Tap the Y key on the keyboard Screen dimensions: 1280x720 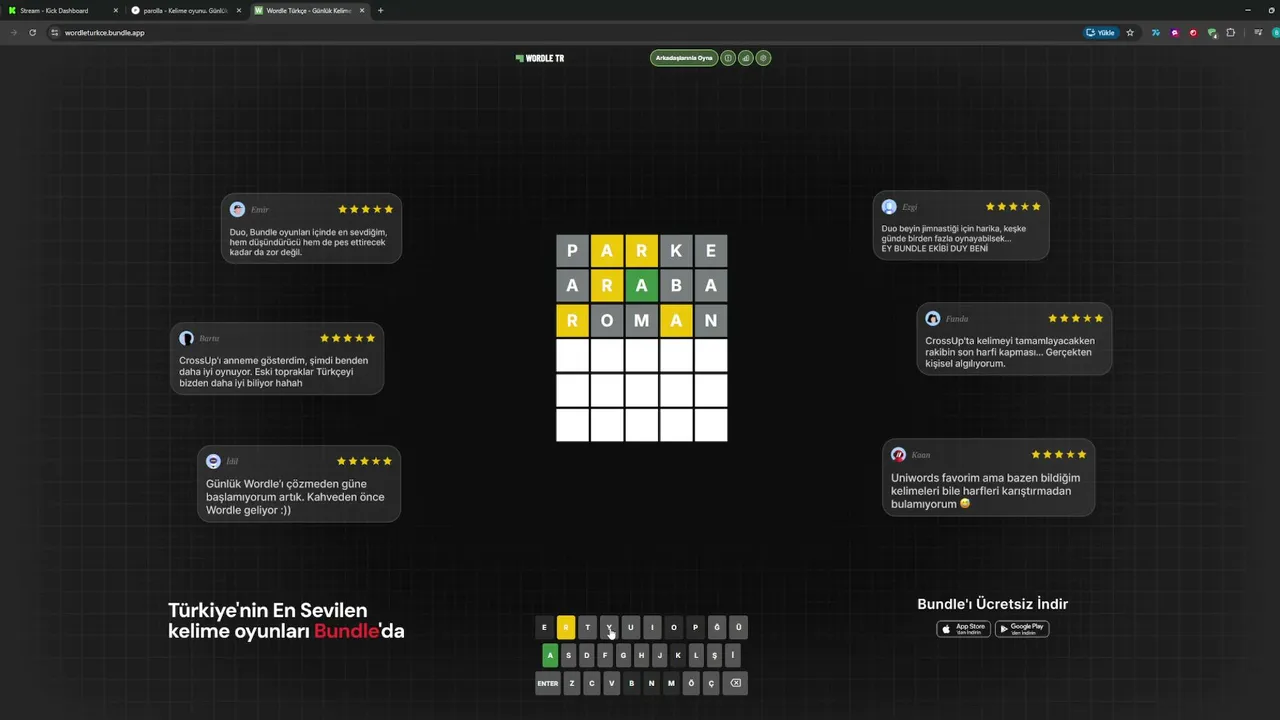click(x=609, y=628)
